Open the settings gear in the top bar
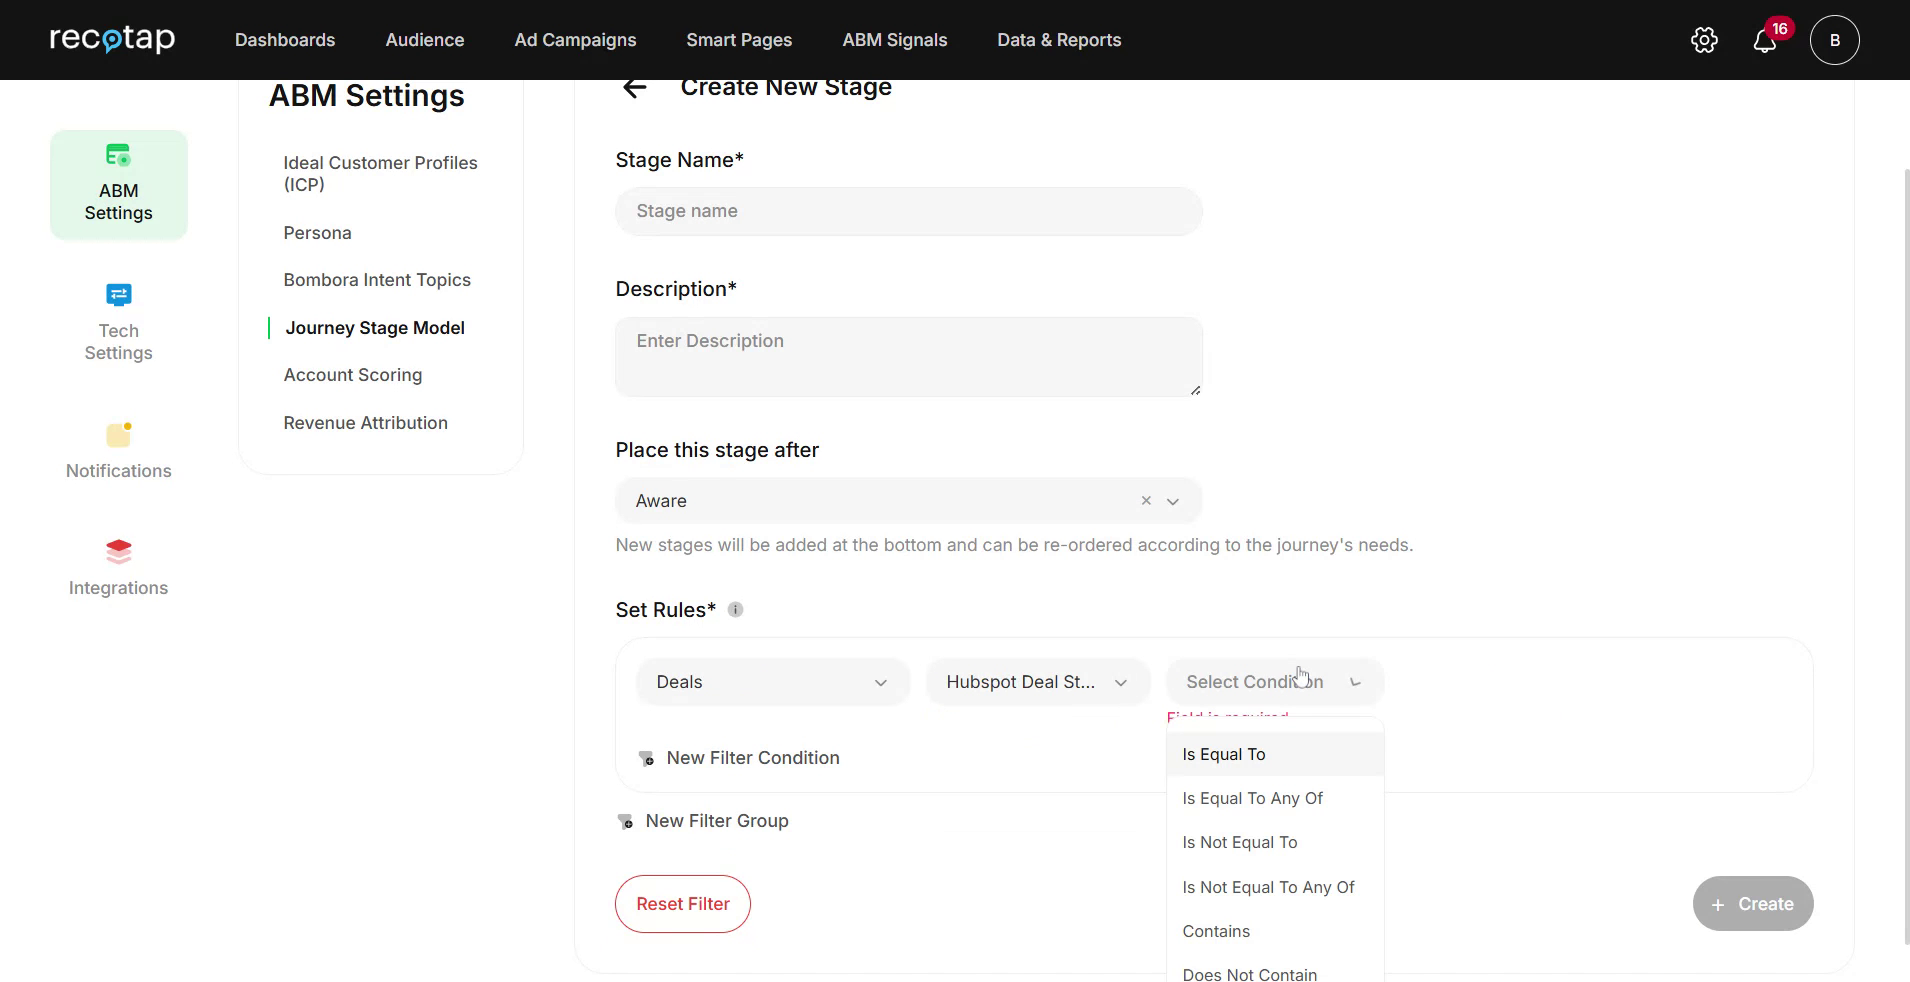1910x982 pixels. pos(1703,40)
